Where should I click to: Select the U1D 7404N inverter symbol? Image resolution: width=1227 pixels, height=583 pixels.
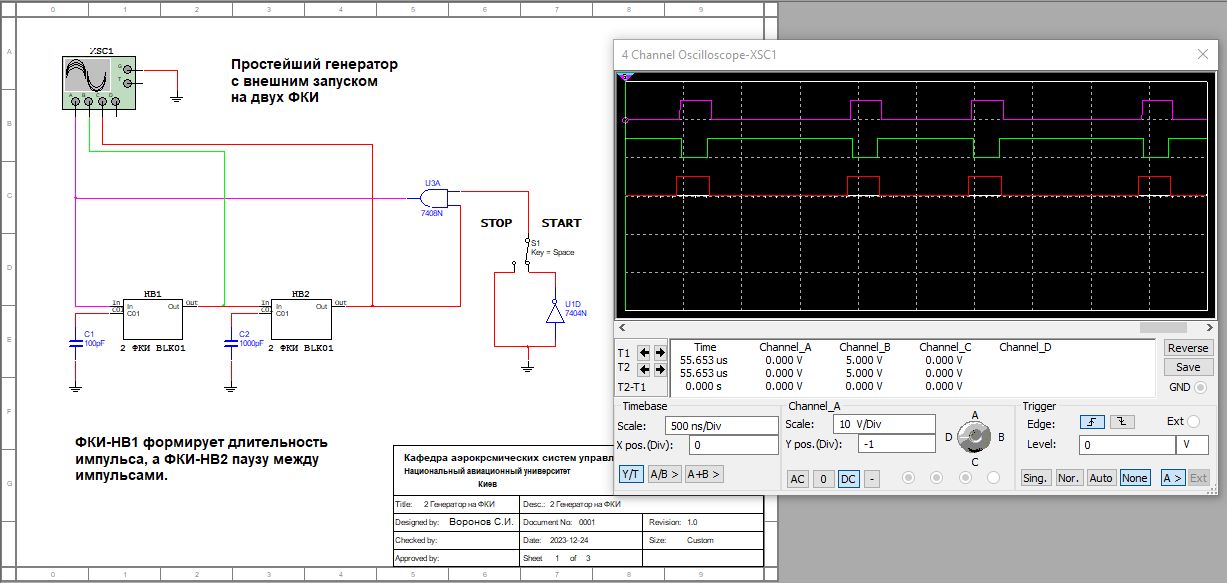pyautogui.click(x=553, y=312)
